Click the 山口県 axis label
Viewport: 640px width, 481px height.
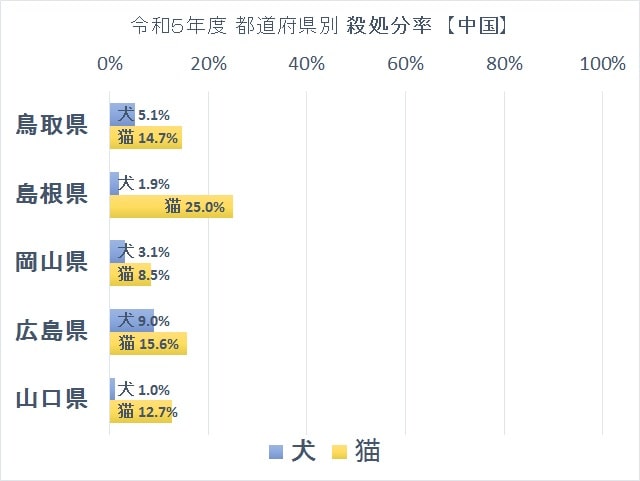click(52, 399)
